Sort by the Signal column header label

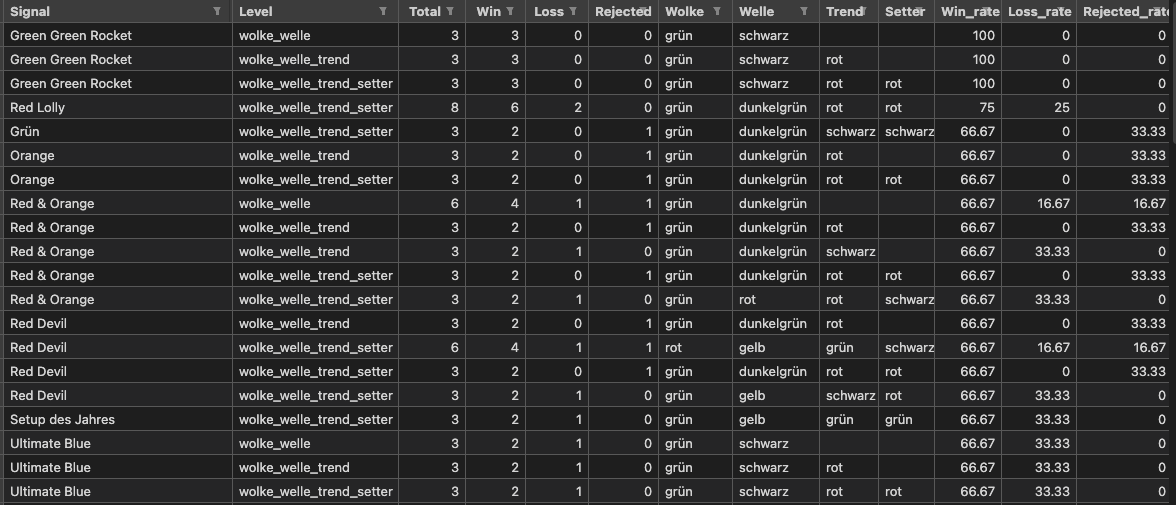(x=30, y=11)
